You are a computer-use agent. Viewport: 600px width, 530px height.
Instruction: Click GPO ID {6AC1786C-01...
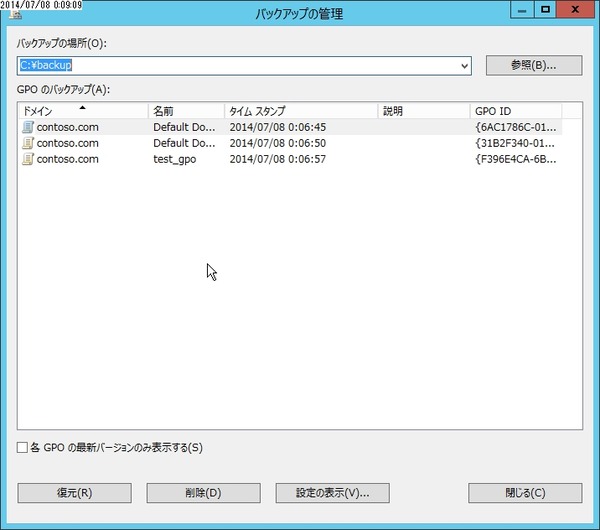tap(515, 127)
